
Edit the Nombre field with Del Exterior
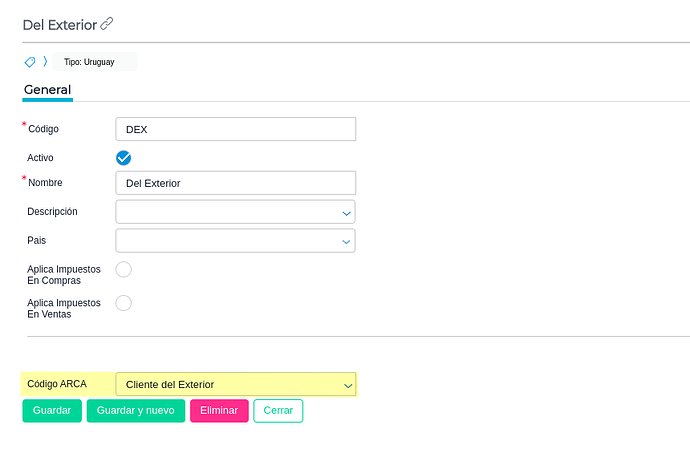235,183
